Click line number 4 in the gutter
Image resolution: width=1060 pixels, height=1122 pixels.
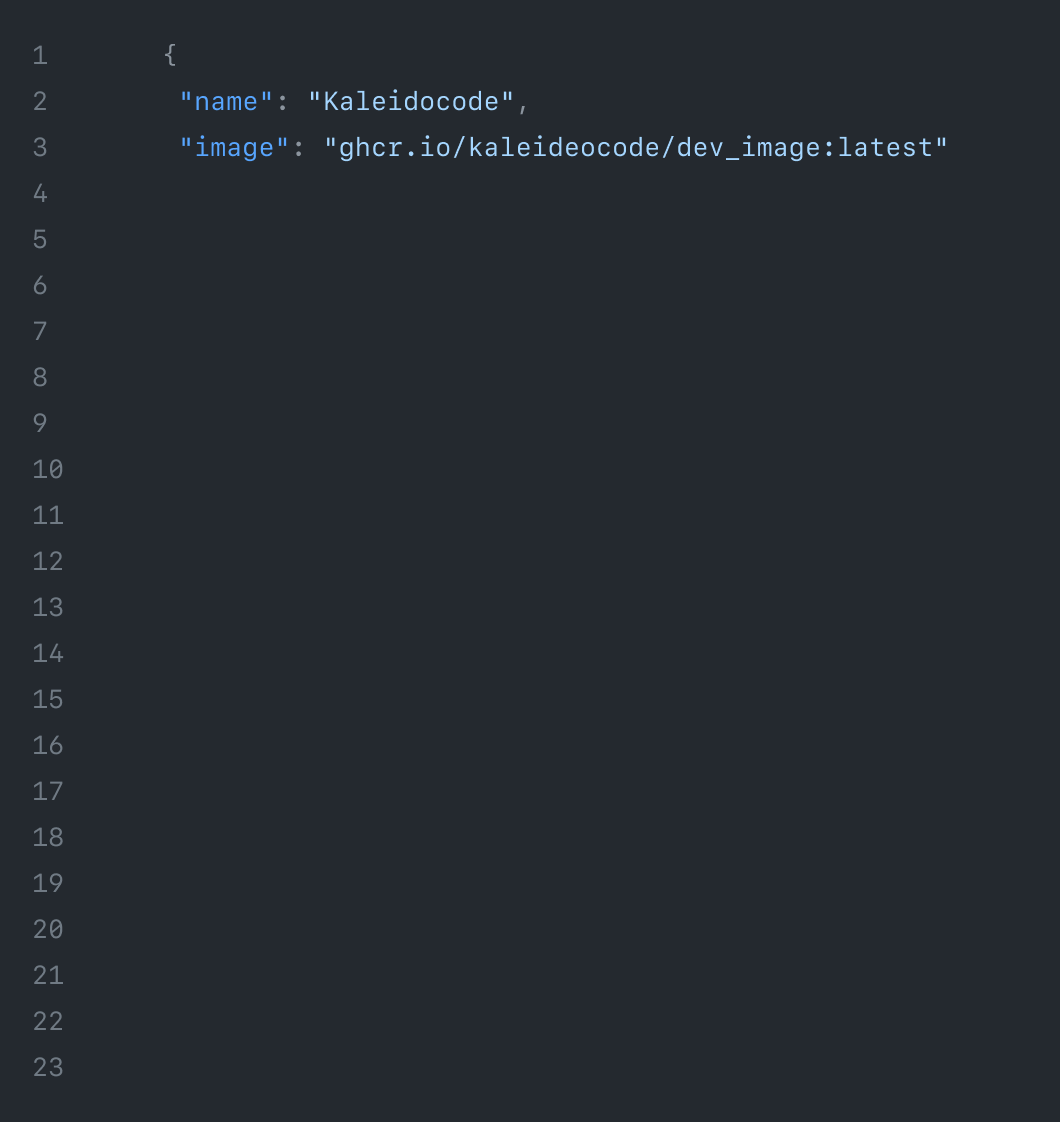pos(40,193)
